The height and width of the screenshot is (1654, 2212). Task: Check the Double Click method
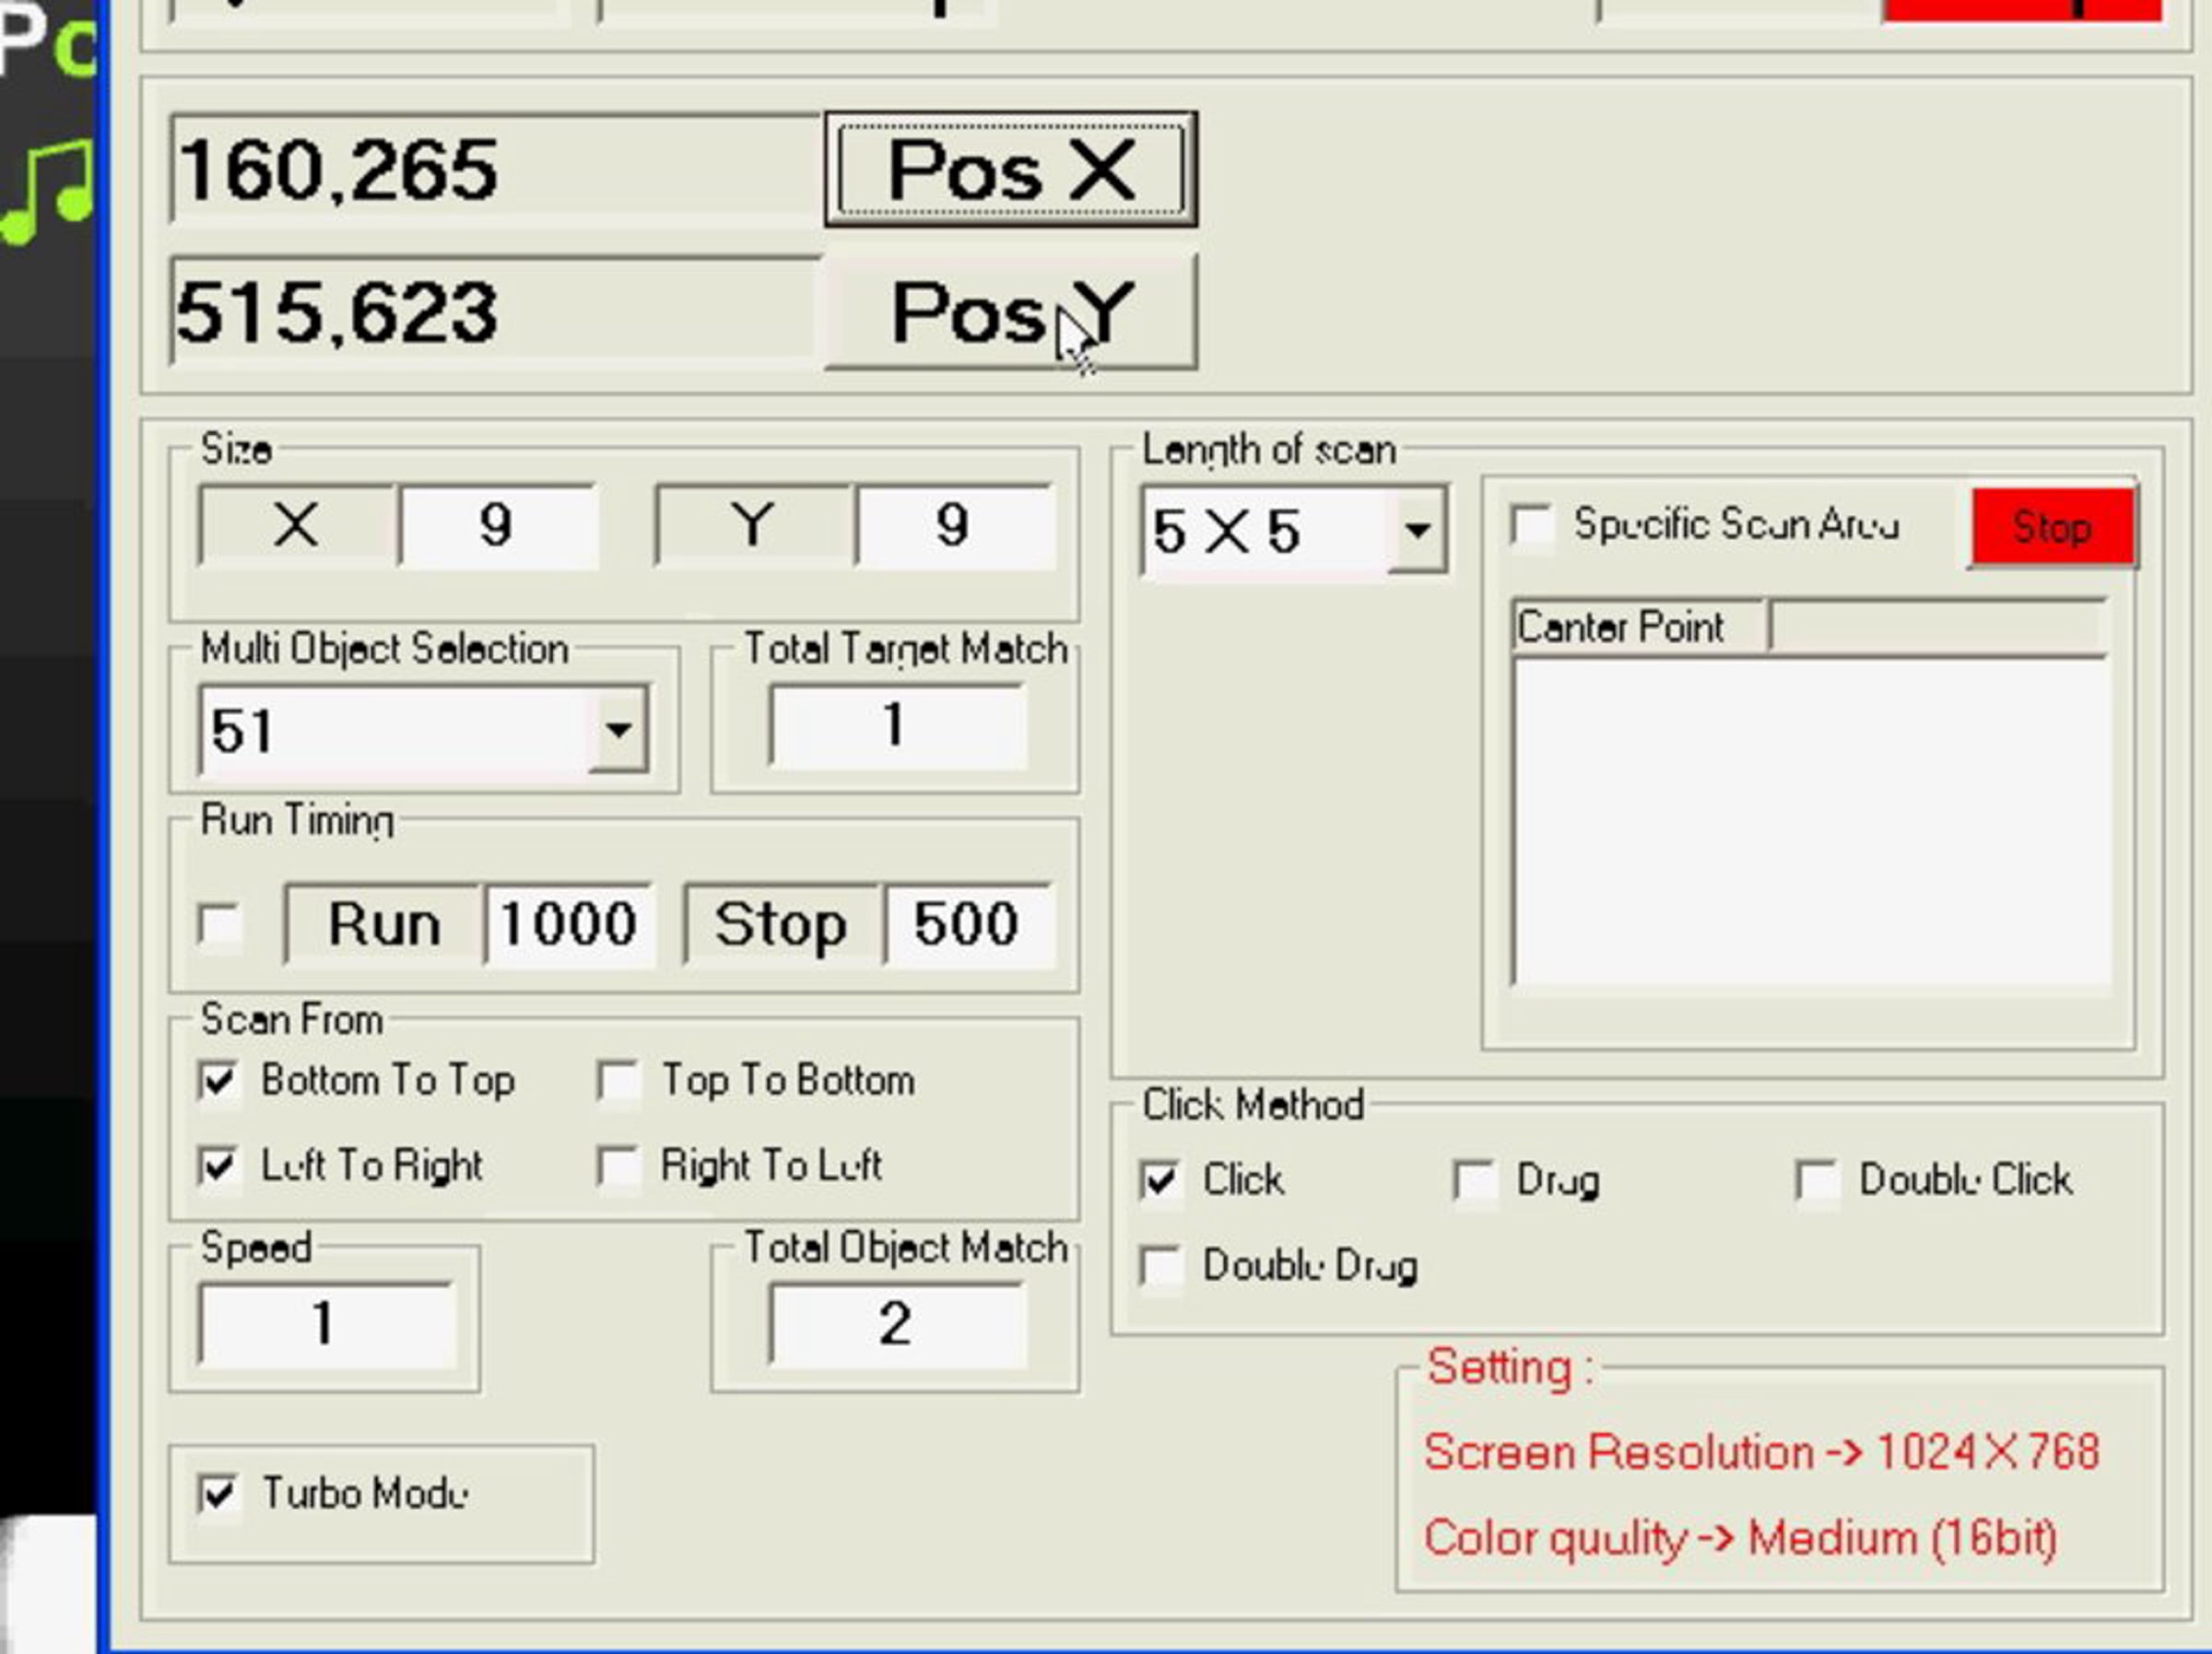pos(1817,1180)
